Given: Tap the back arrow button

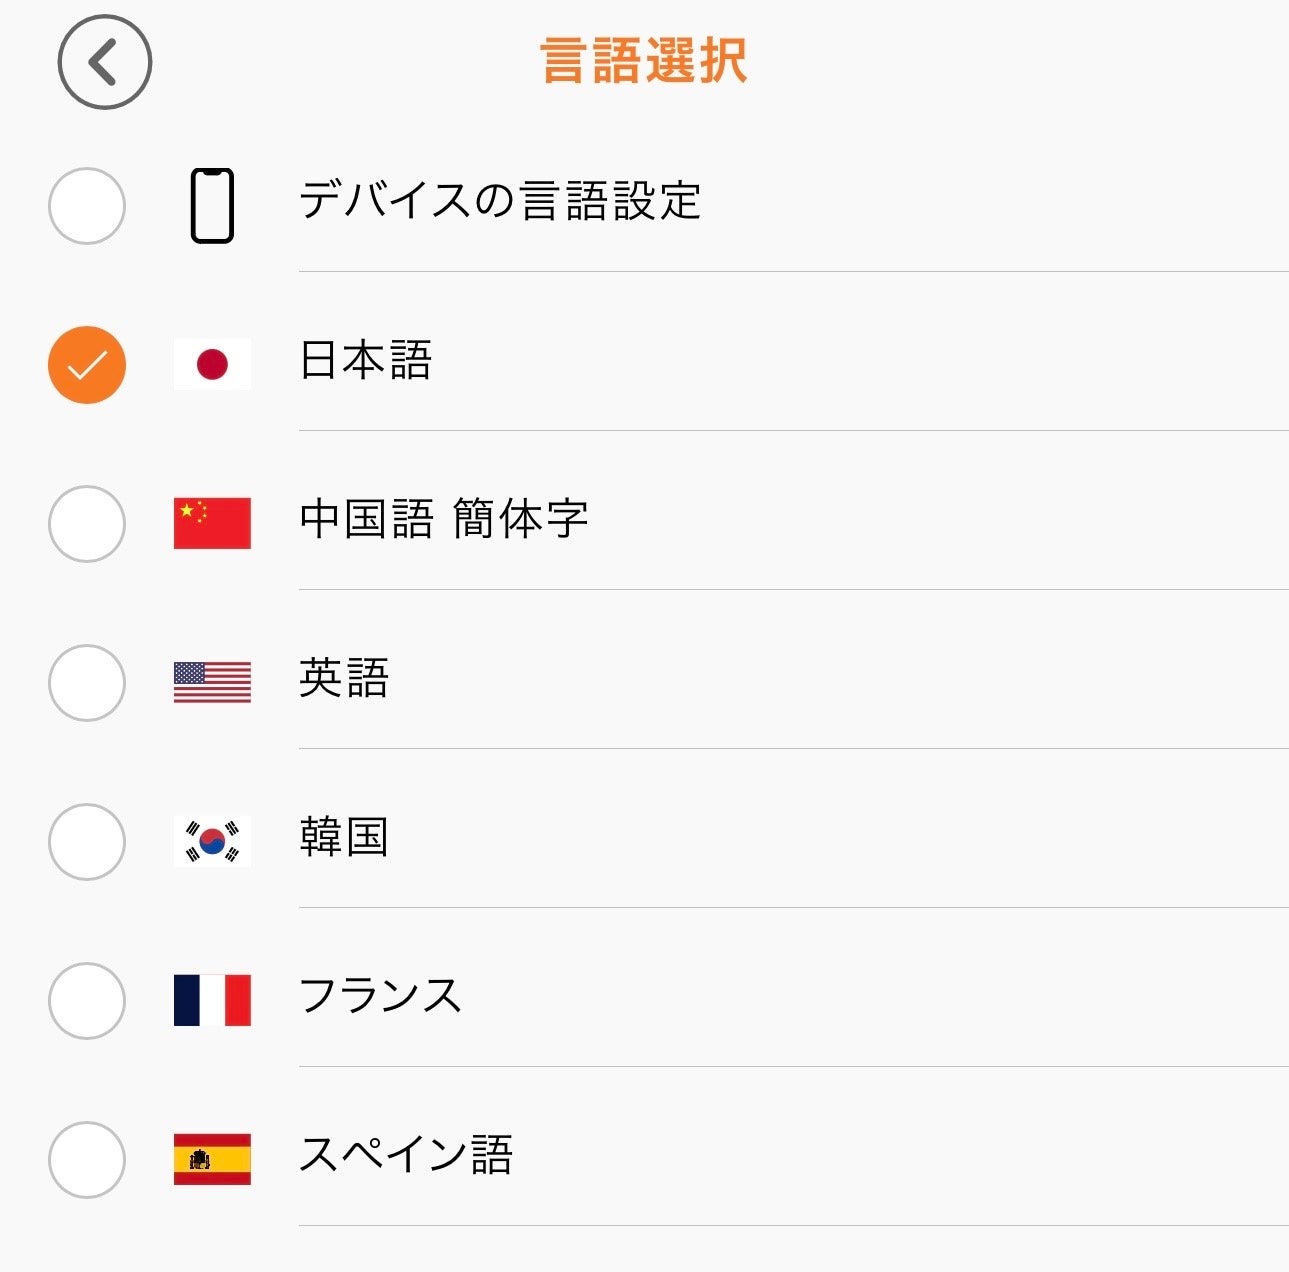Looking at the screenshot, I should (x=104, y=62).
